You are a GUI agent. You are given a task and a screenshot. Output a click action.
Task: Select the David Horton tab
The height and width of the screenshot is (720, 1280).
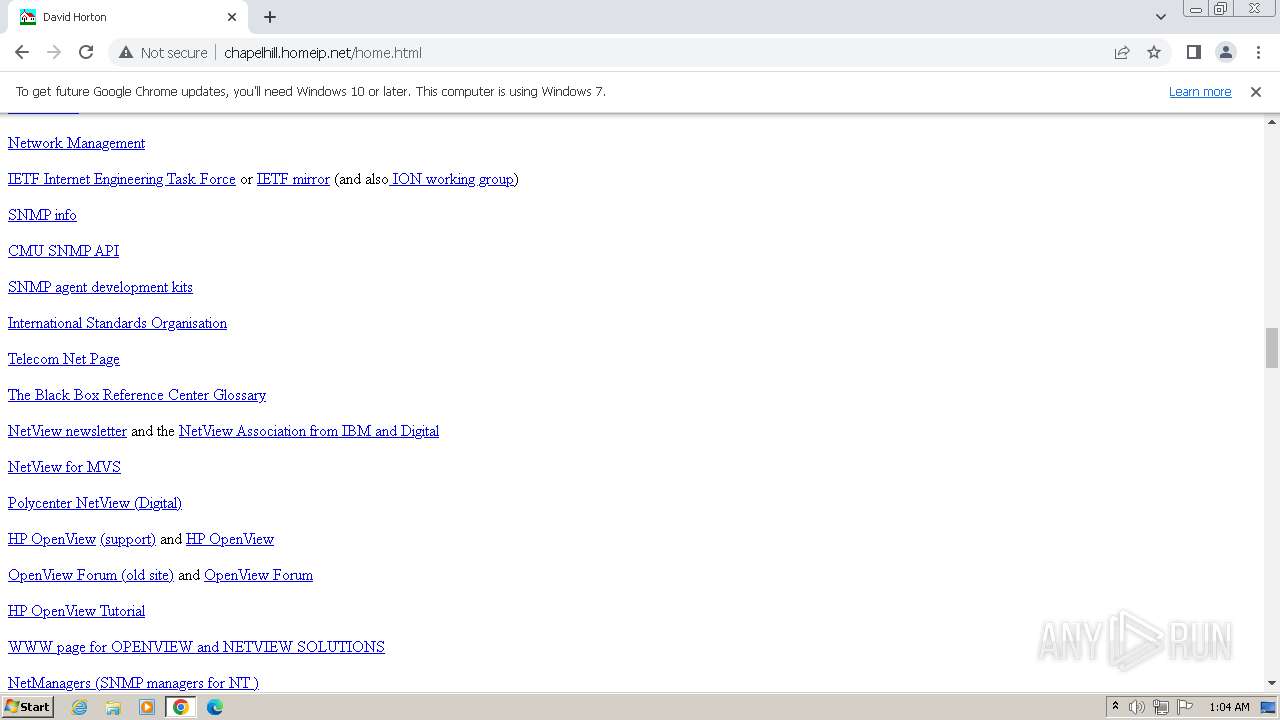coord(129,17)
